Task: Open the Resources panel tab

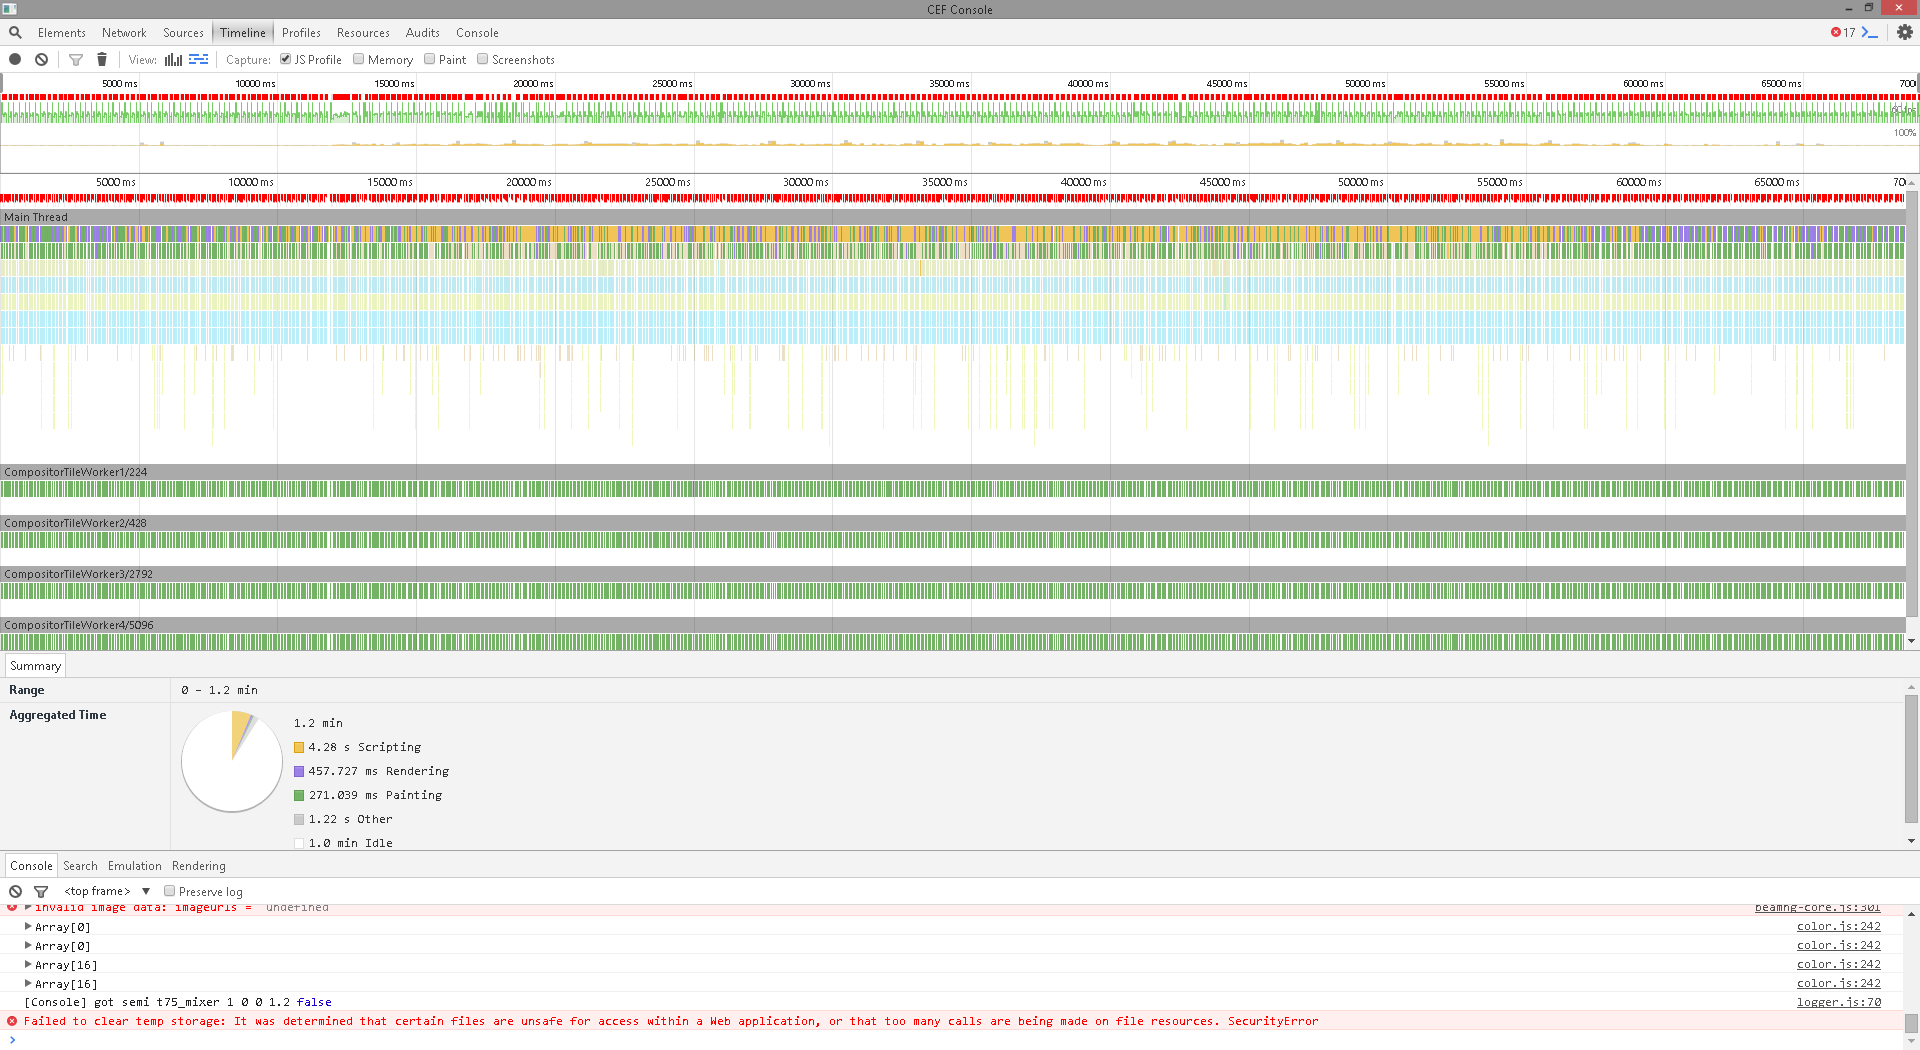Action: click(363, 33)
